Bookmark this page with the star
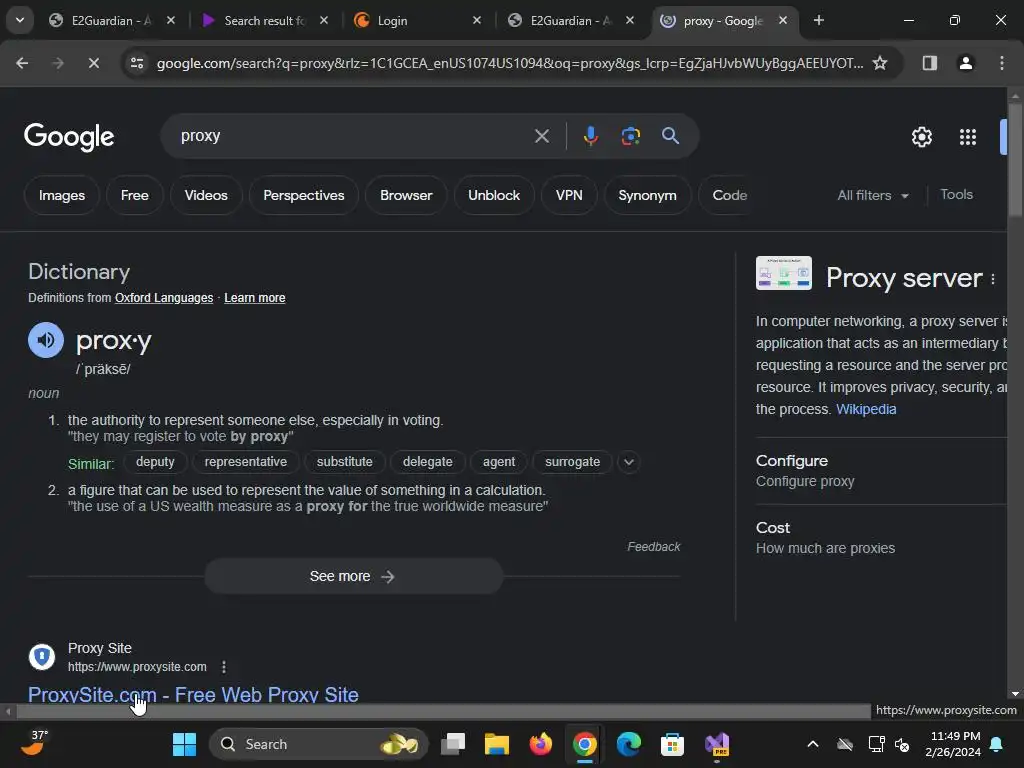The image size is (1024, 768). tap(880, 63)
